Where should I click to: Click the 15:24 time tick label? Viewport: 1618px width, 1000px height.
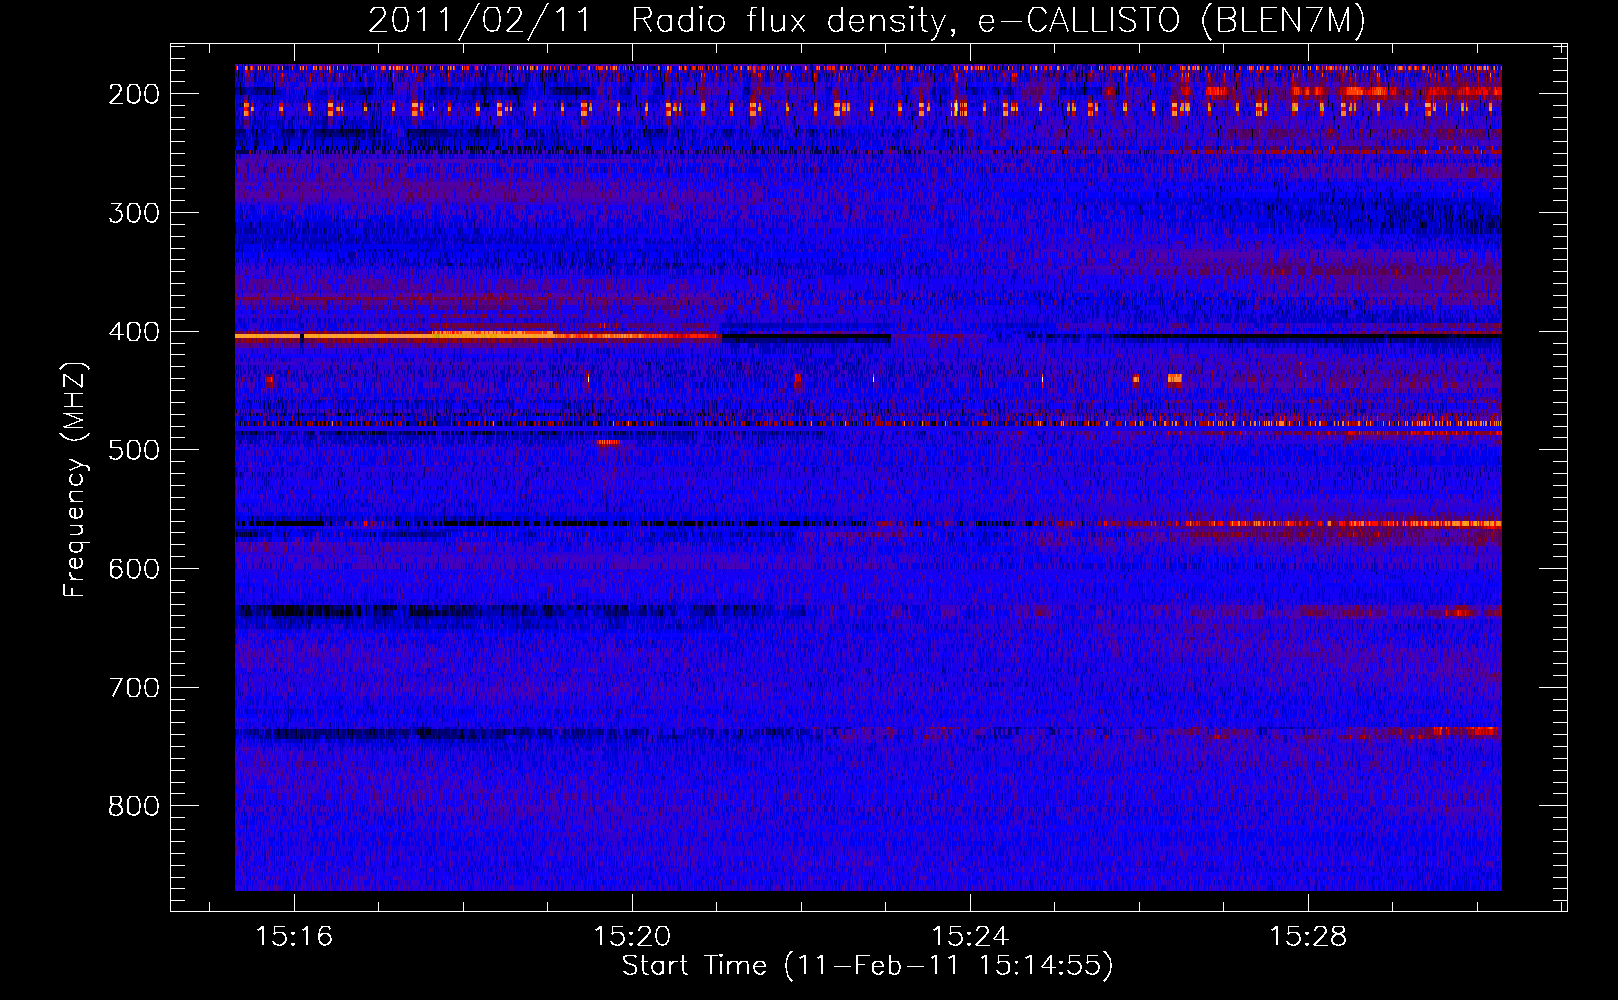point(970,937)
